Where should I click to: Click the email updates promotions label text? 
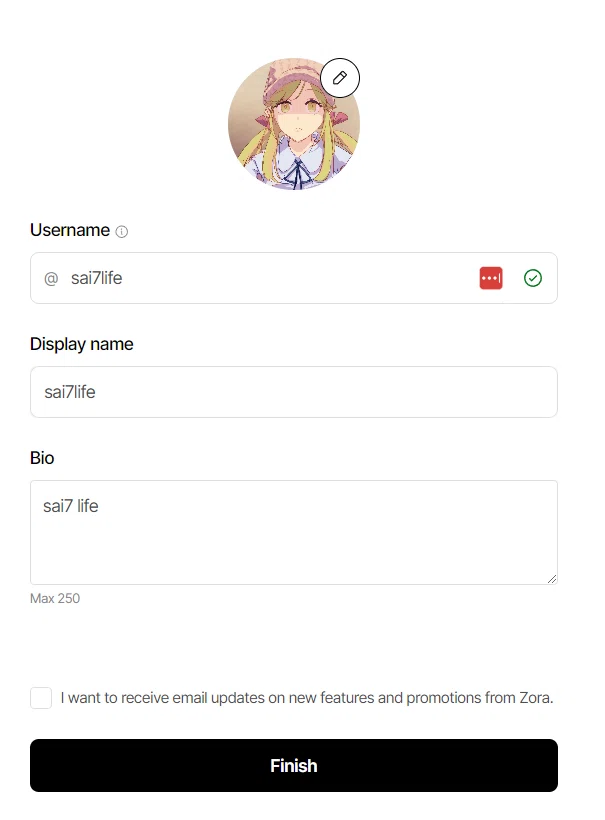306,698
